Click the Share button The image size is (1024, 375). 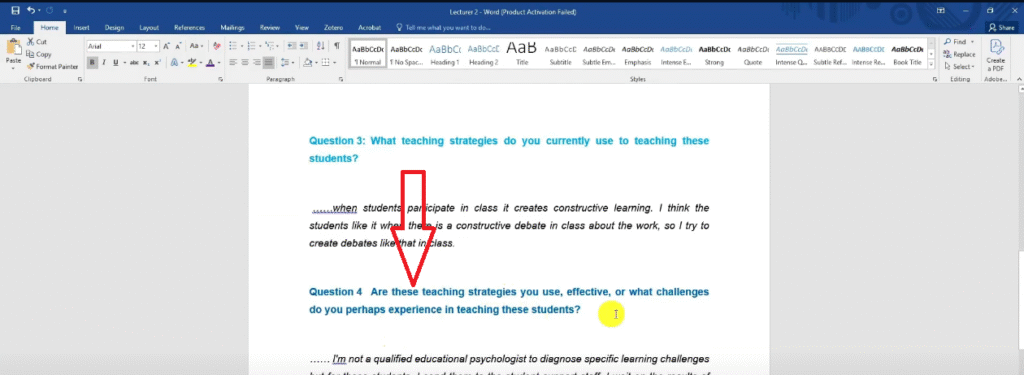pos(1002,28)
